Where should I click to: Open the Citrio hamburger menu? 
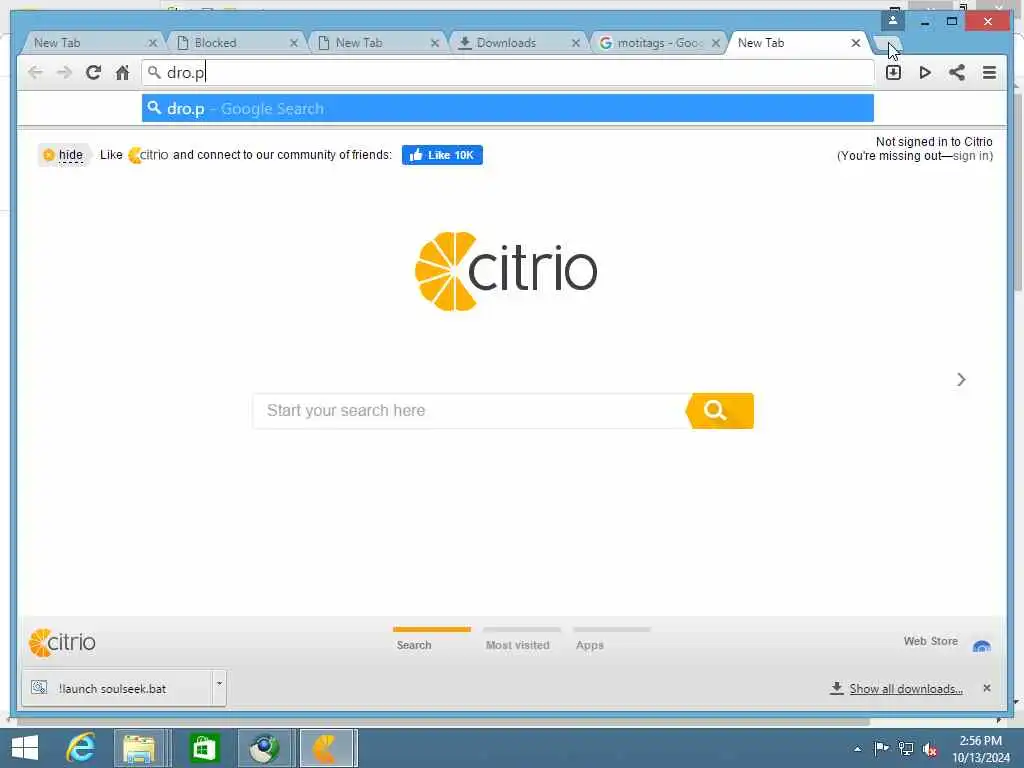pos(989,72)
